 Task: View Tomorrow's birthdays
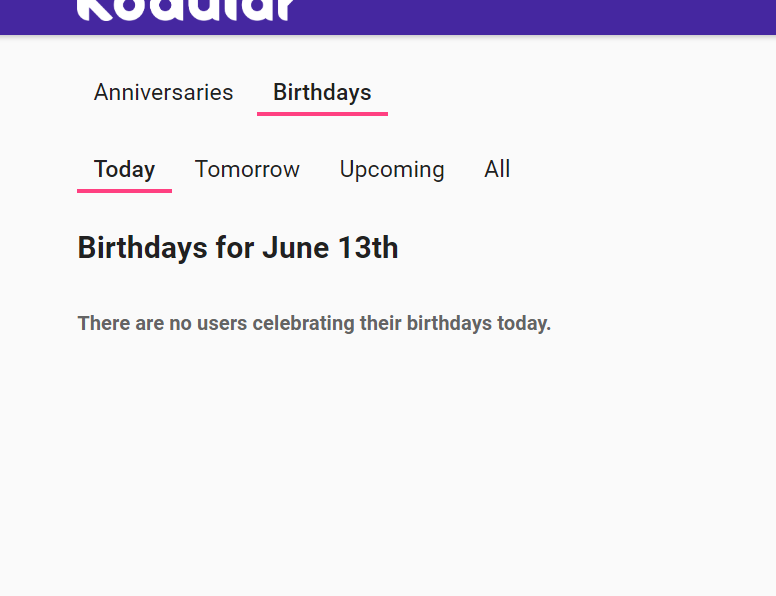click(247, 169)
